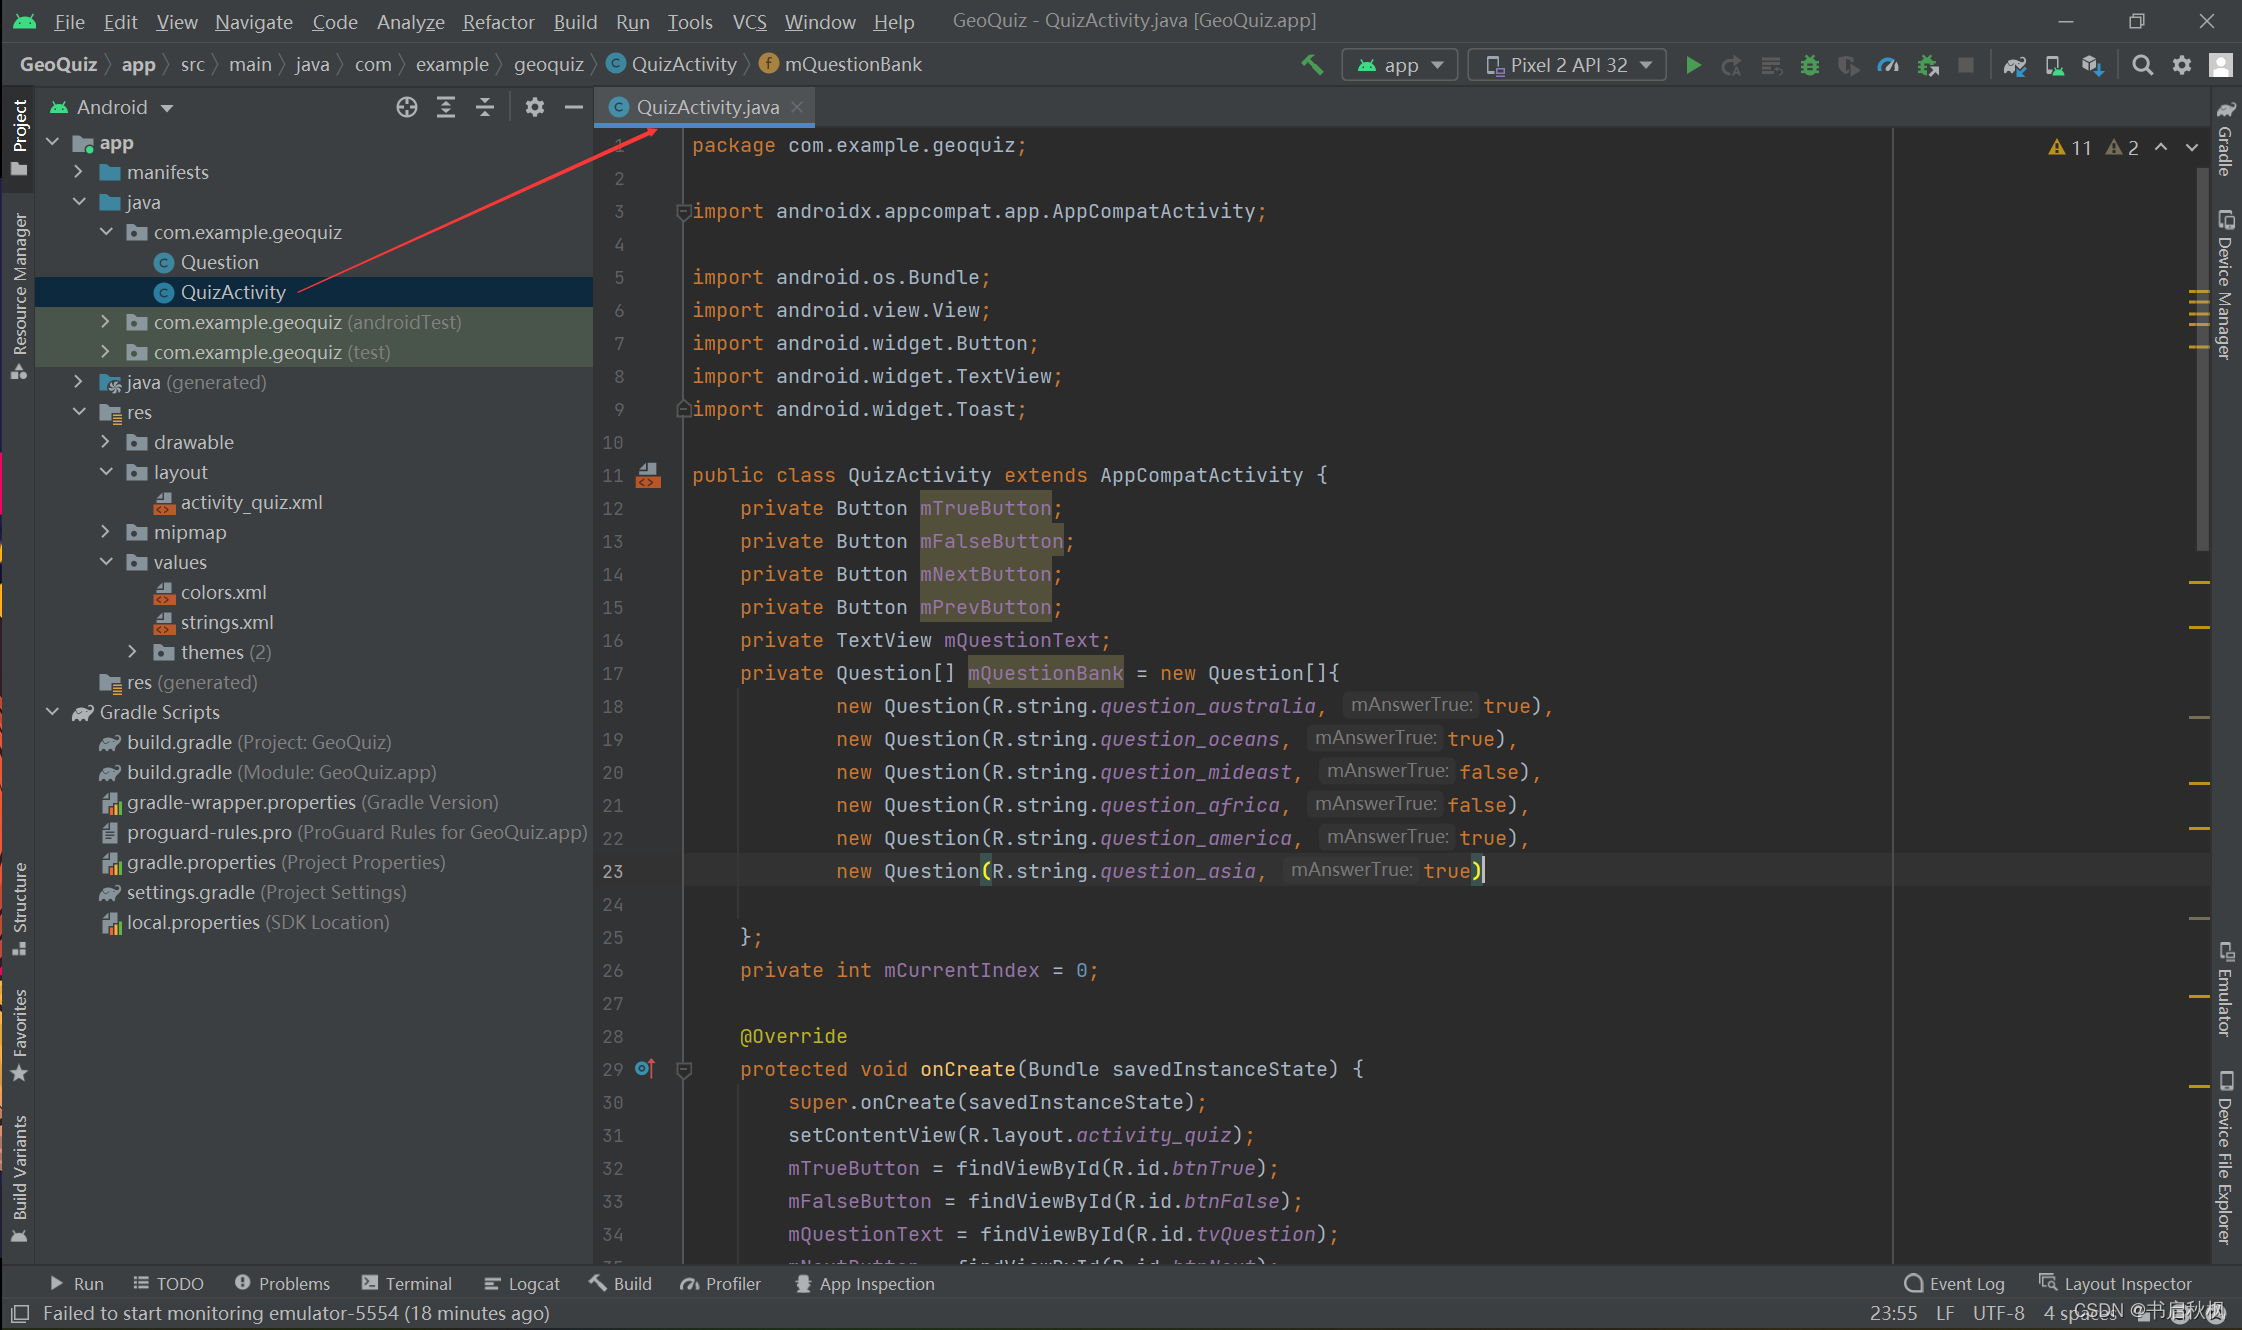This screenshot has height=1330, width=2242.
Task: Toggle the Build Variants tool window
Action: pos(19,1178)
